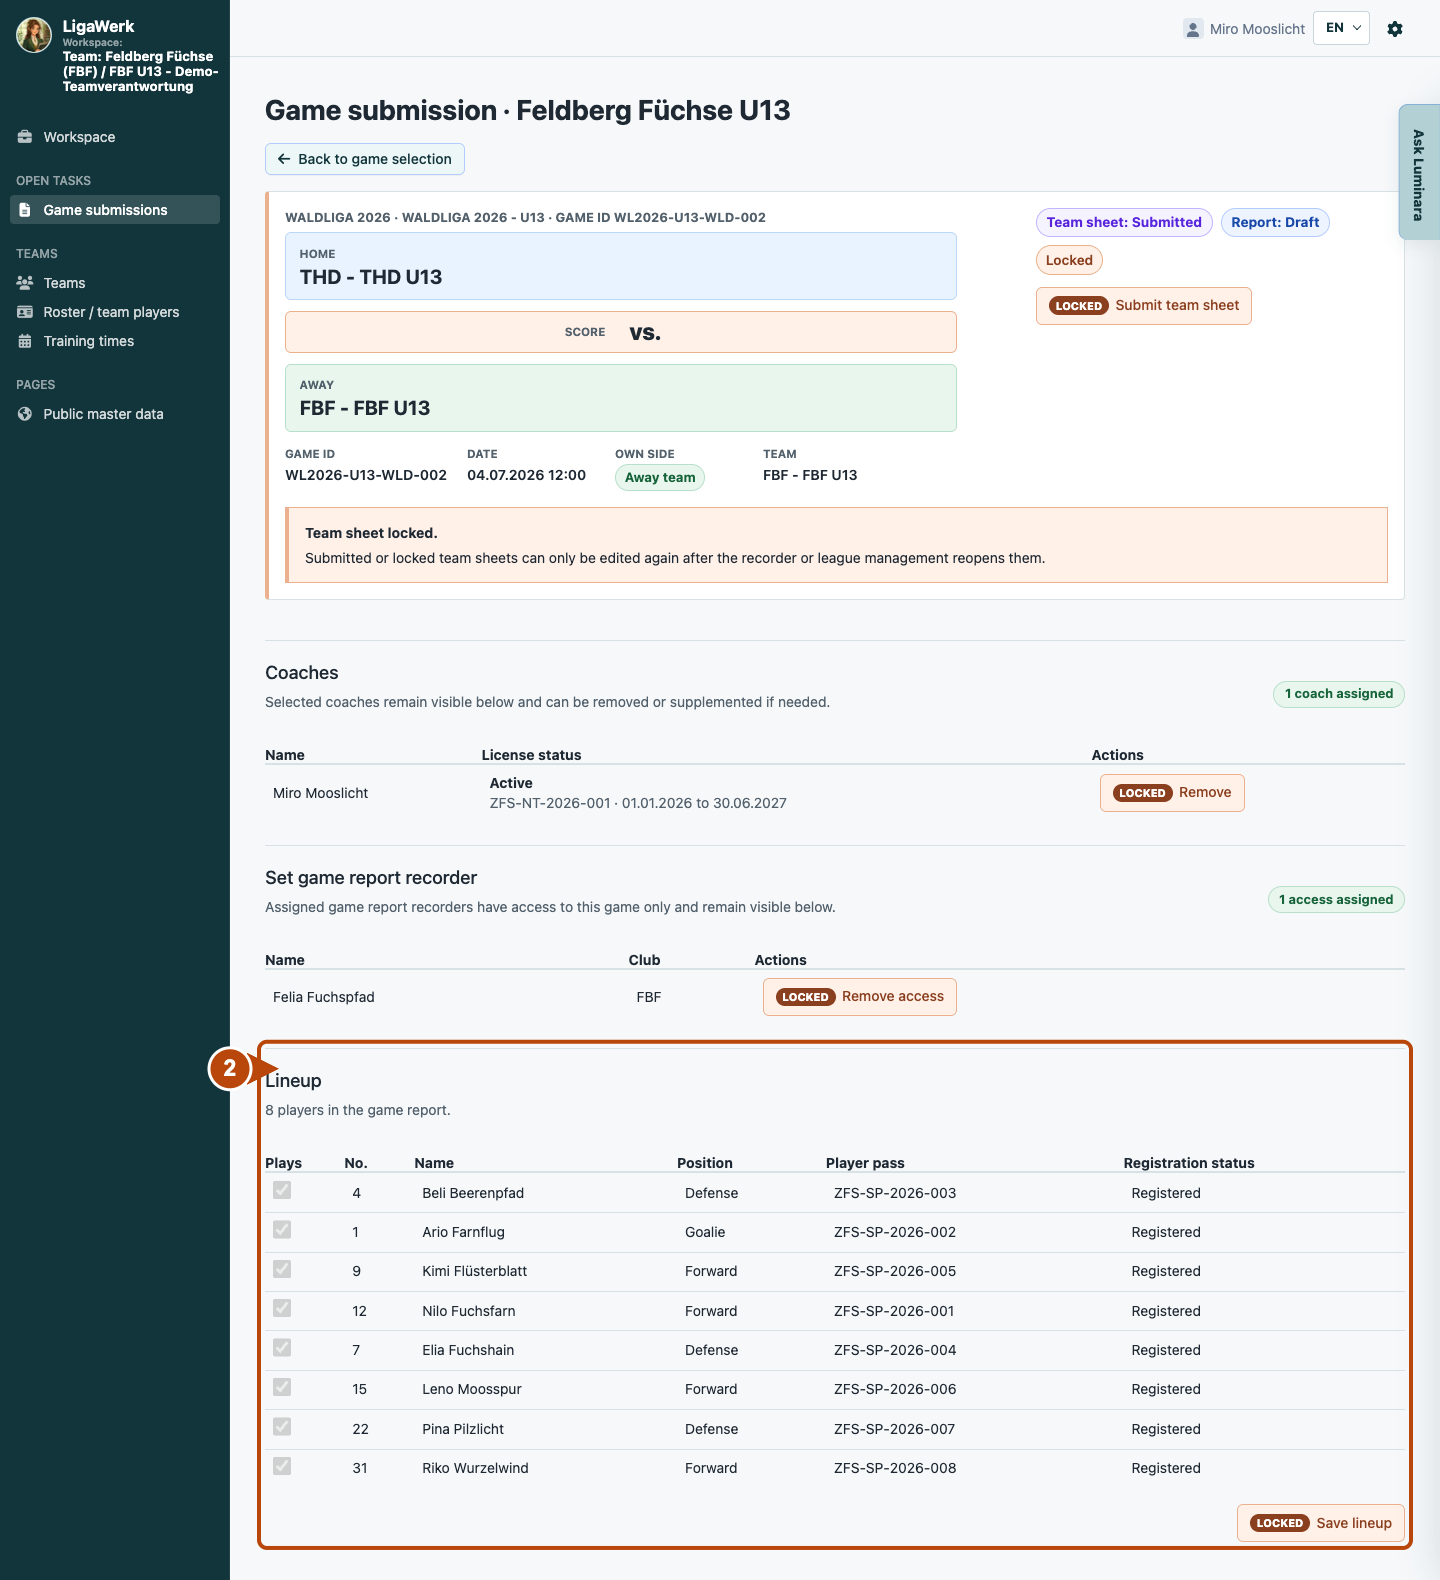
Task: Click coach license ZFS-NT-2026-001 text
Action: coord(550,803)
